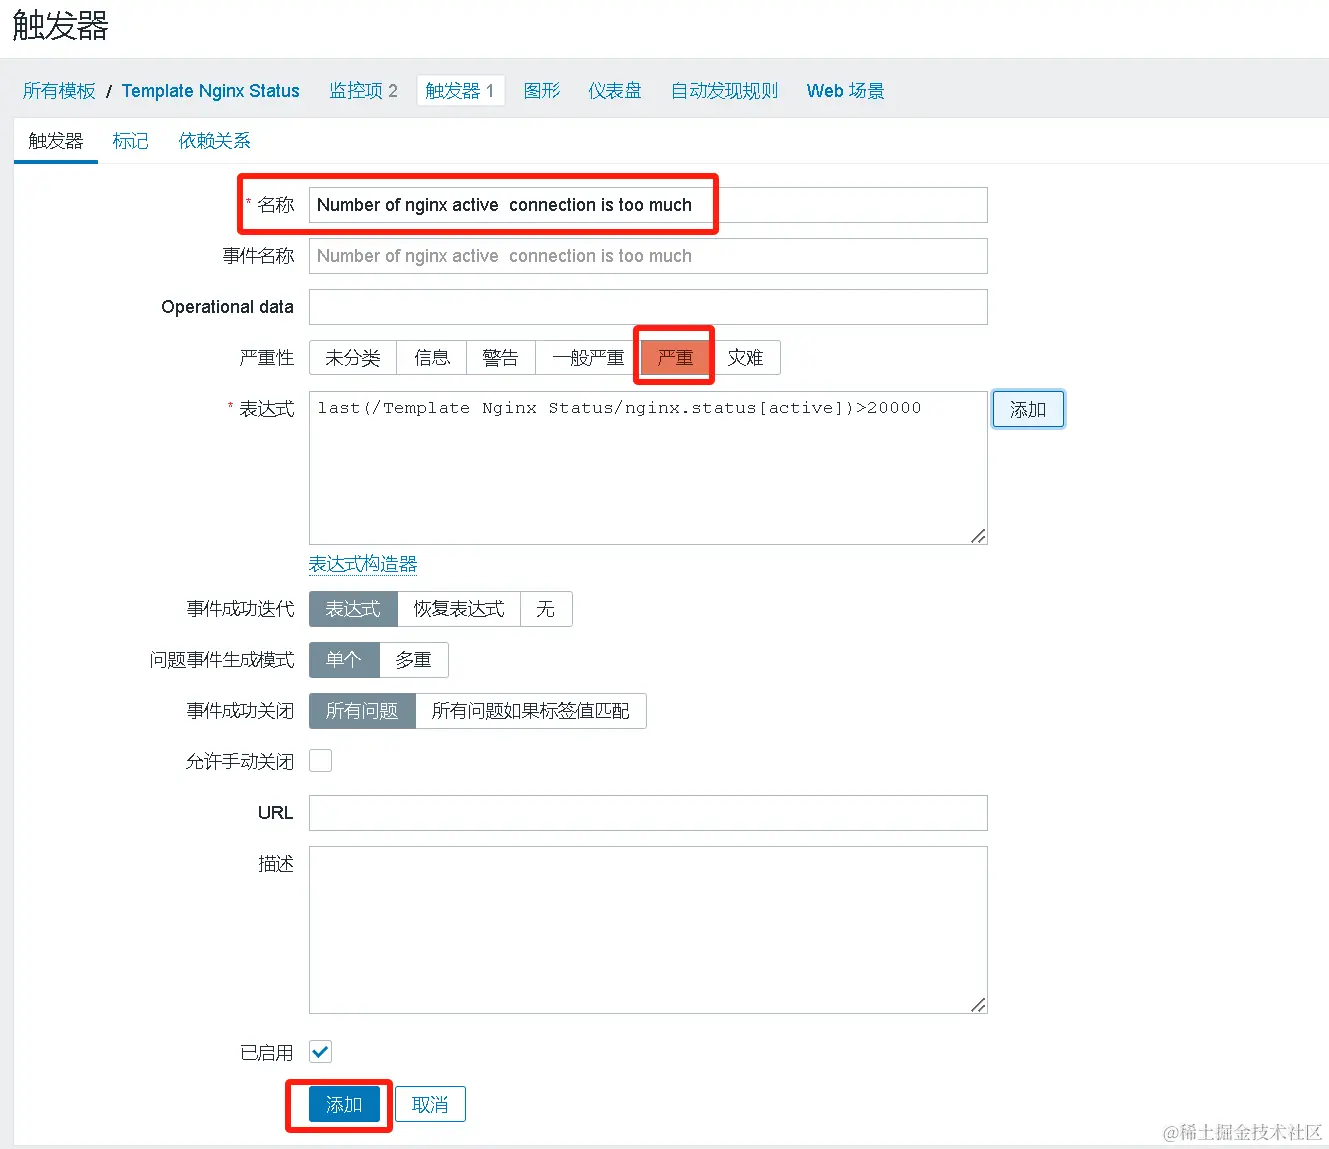Click the blue 添加 submit button

[344, 1105]
